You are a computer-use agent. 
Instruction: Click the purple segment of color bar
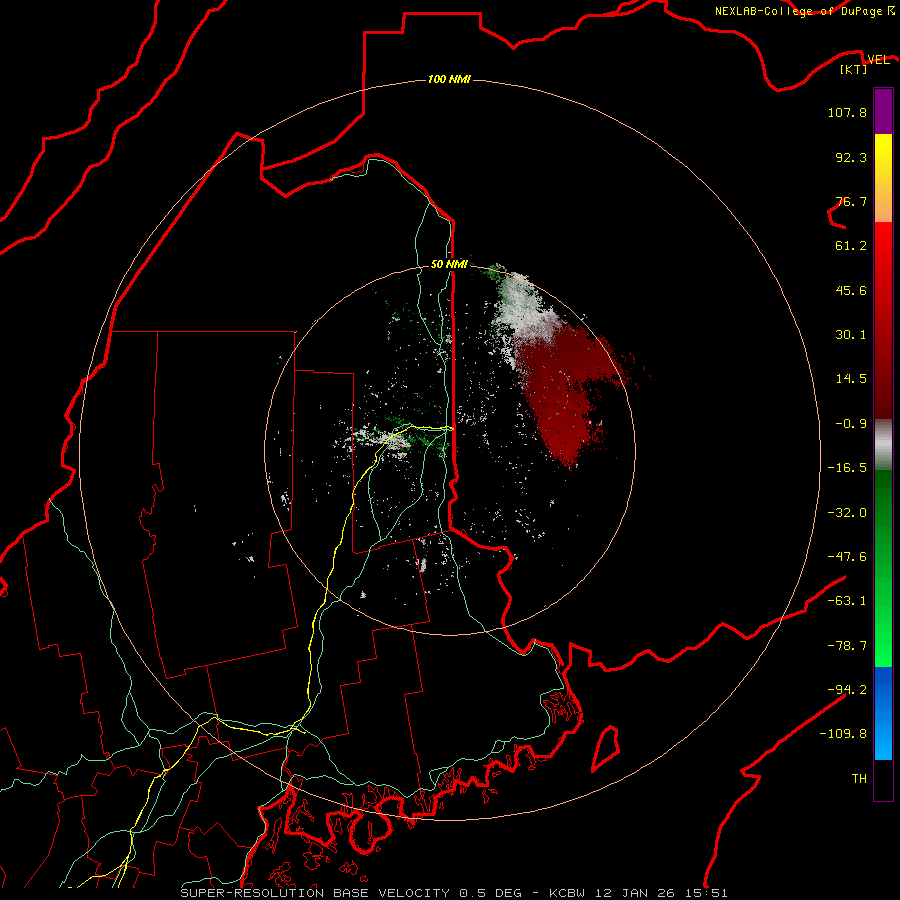pos(883,111)
